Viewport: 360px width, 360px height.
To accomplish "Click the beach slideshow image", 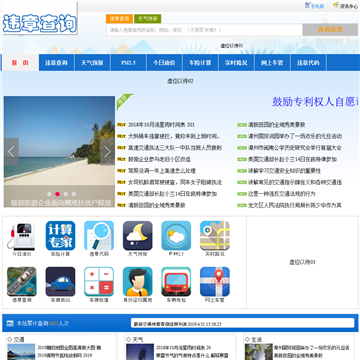I will click(59, 152).
